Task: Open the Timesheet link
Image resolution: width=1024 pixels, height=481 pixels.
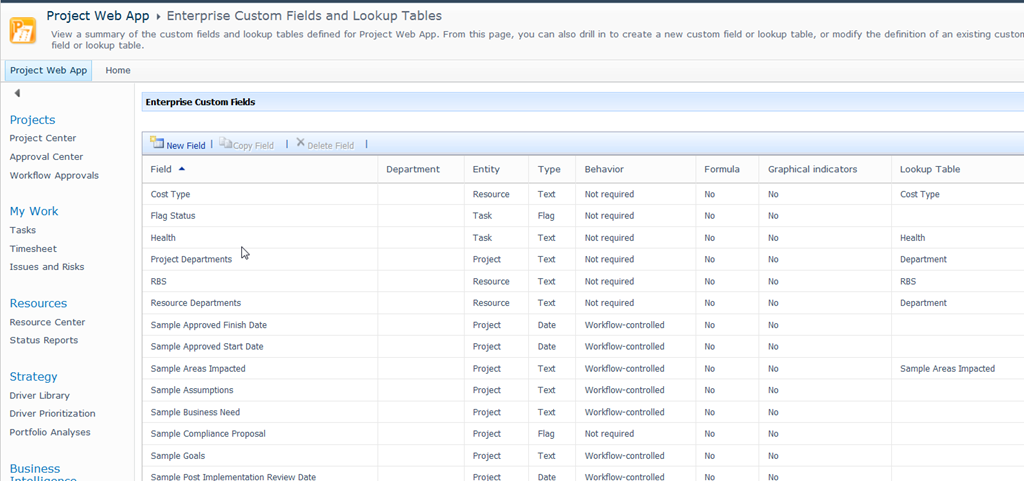Action: tap(33, 249)
